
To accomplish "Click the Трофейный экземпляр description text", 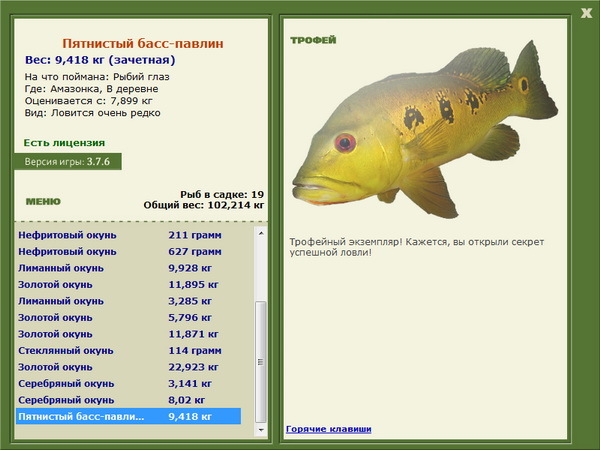I will click(417, 247).
